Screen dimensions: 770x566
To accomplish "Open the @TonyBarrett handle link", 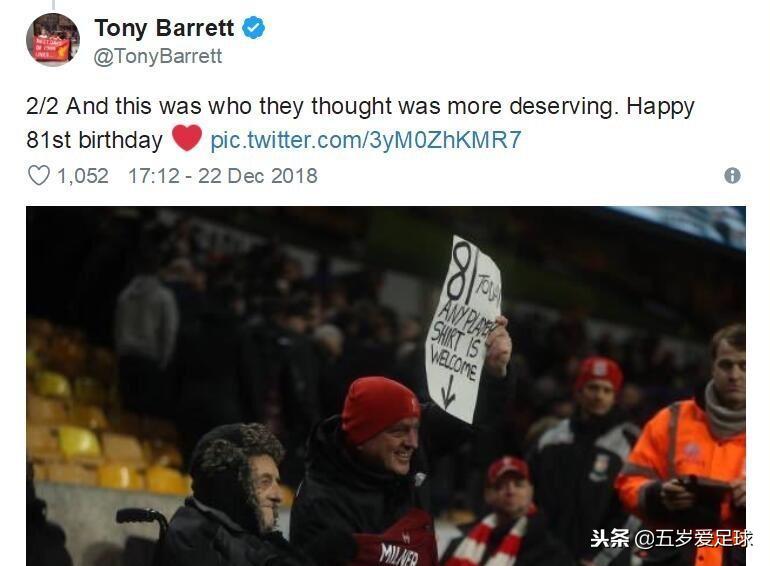I will click(x=158, y=56).
